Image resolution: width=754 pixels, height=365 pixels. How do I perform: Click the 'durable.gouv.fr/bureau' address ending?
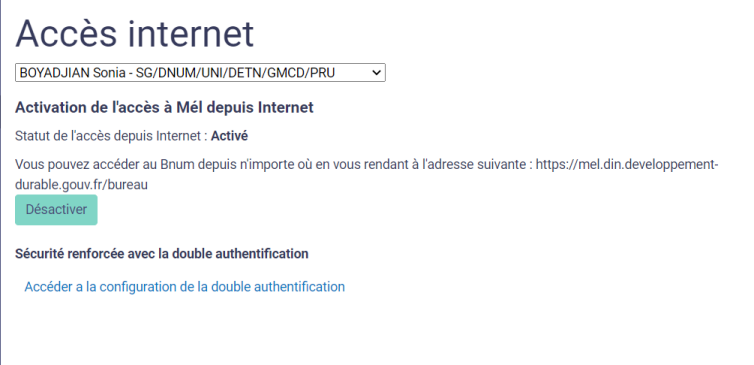81,185
